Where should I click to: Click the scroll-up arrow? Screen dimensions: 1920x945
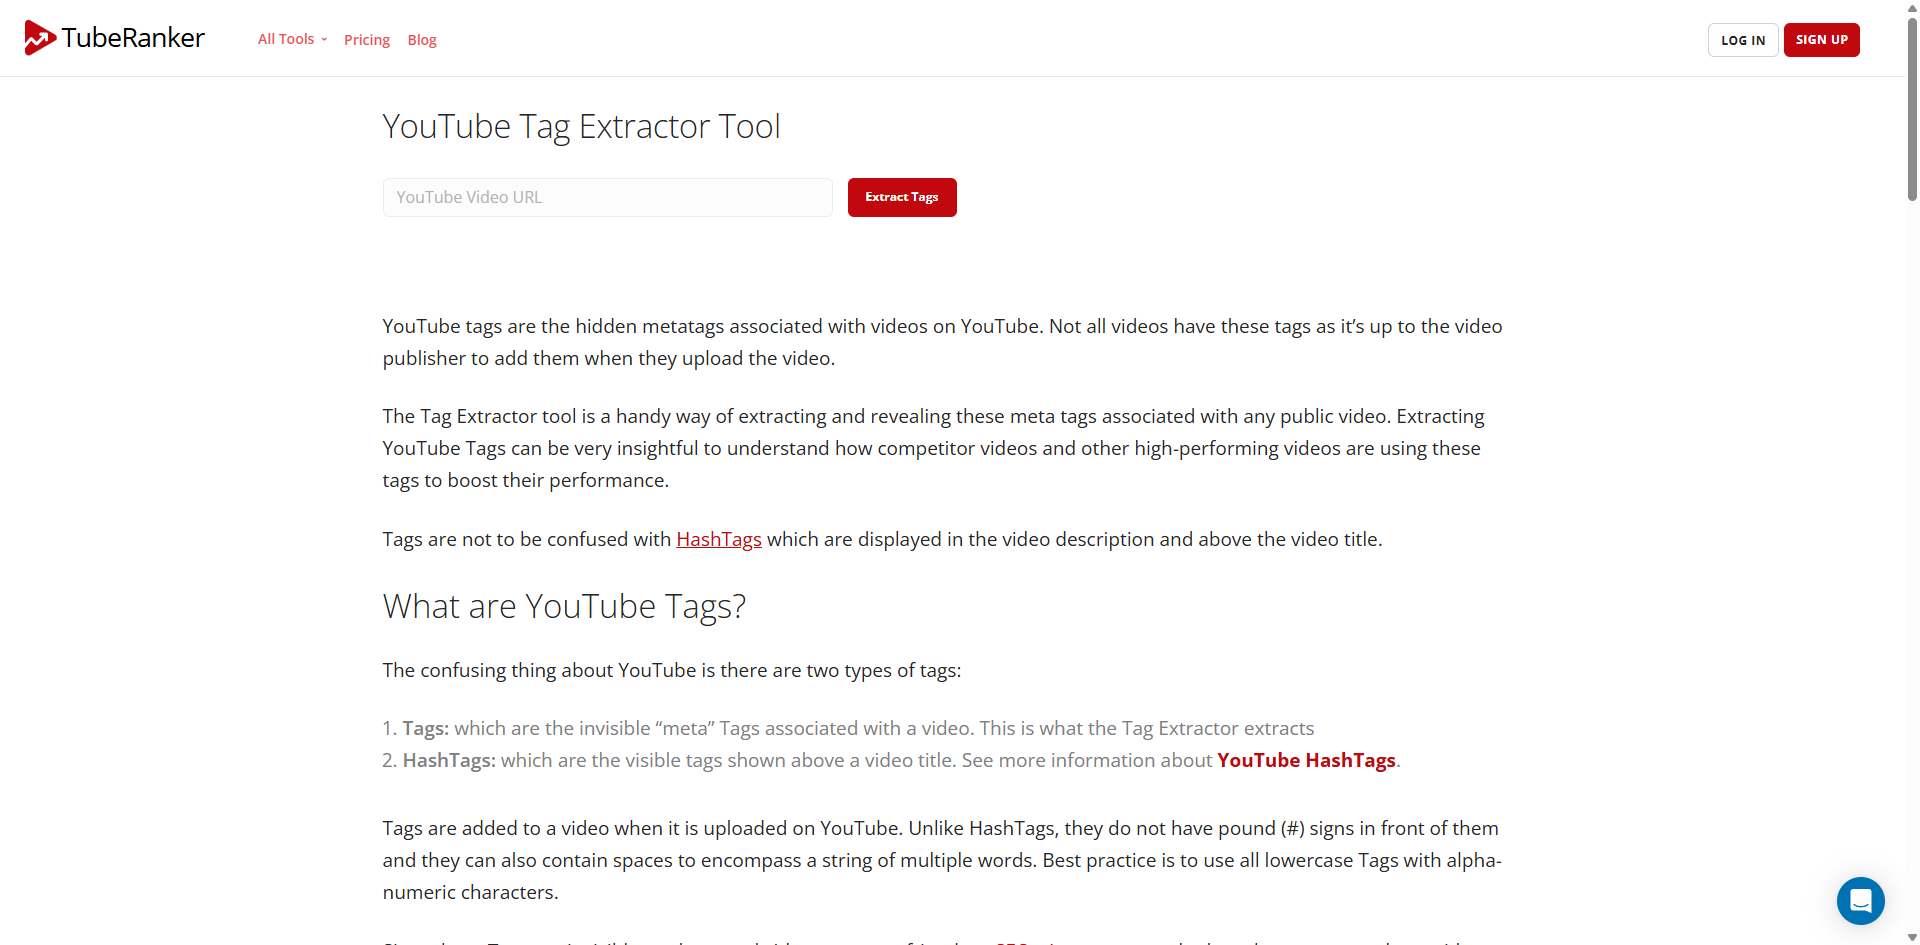(x=1911, y=8)
